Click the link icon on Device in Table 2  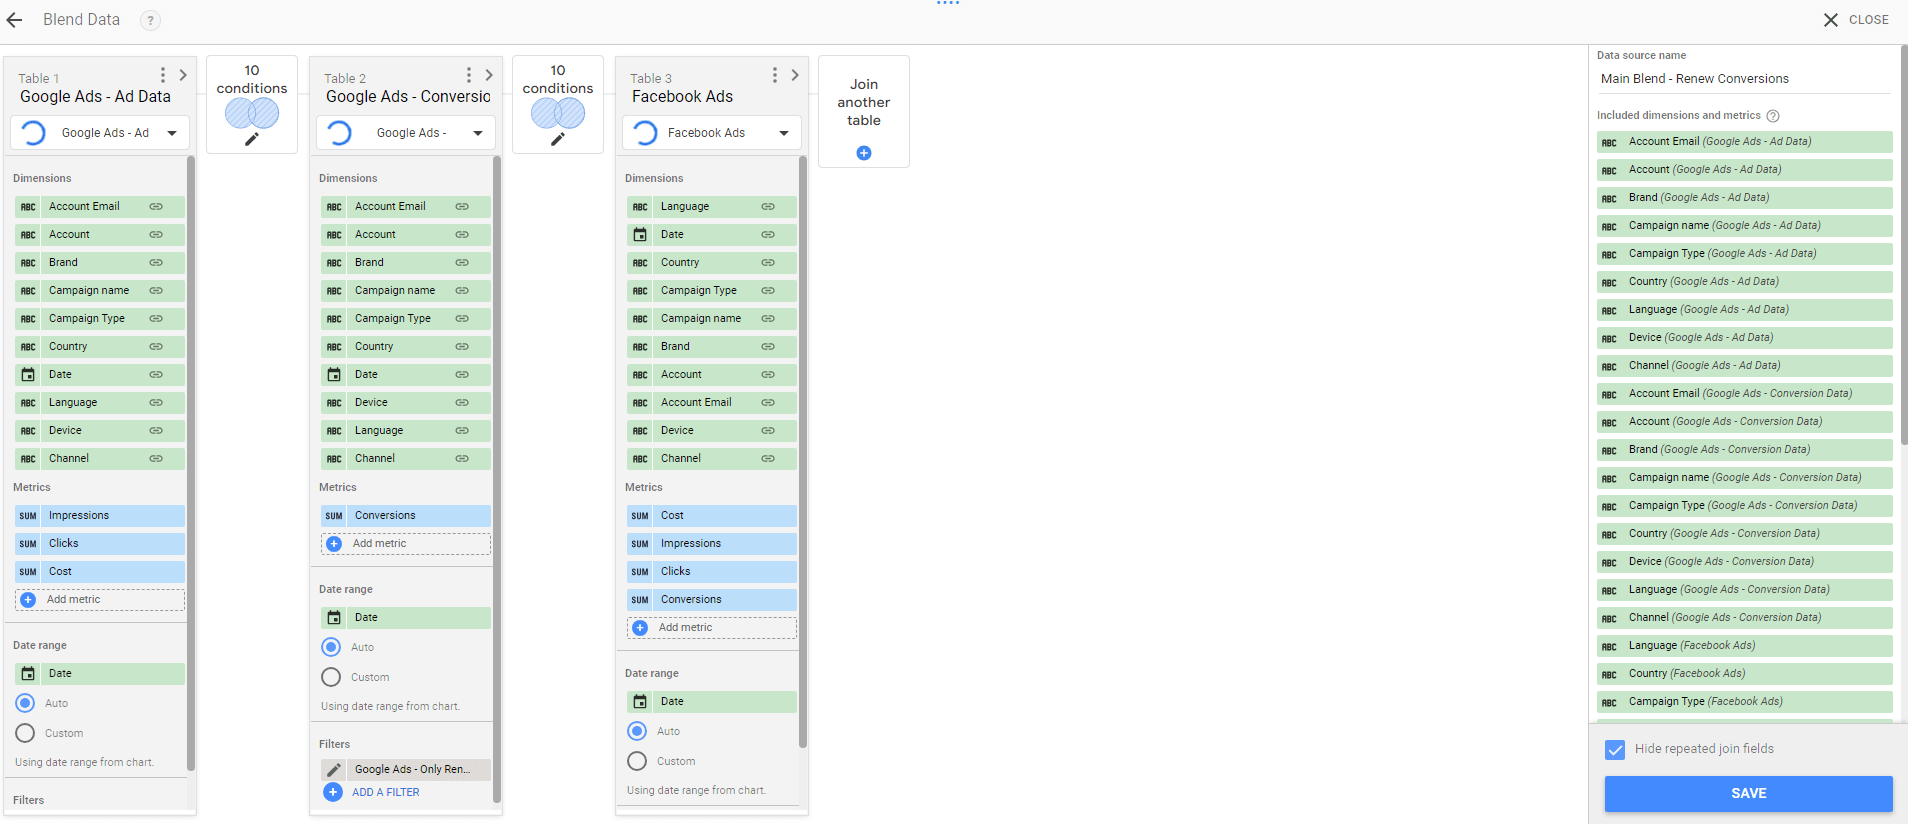[462, 403]
